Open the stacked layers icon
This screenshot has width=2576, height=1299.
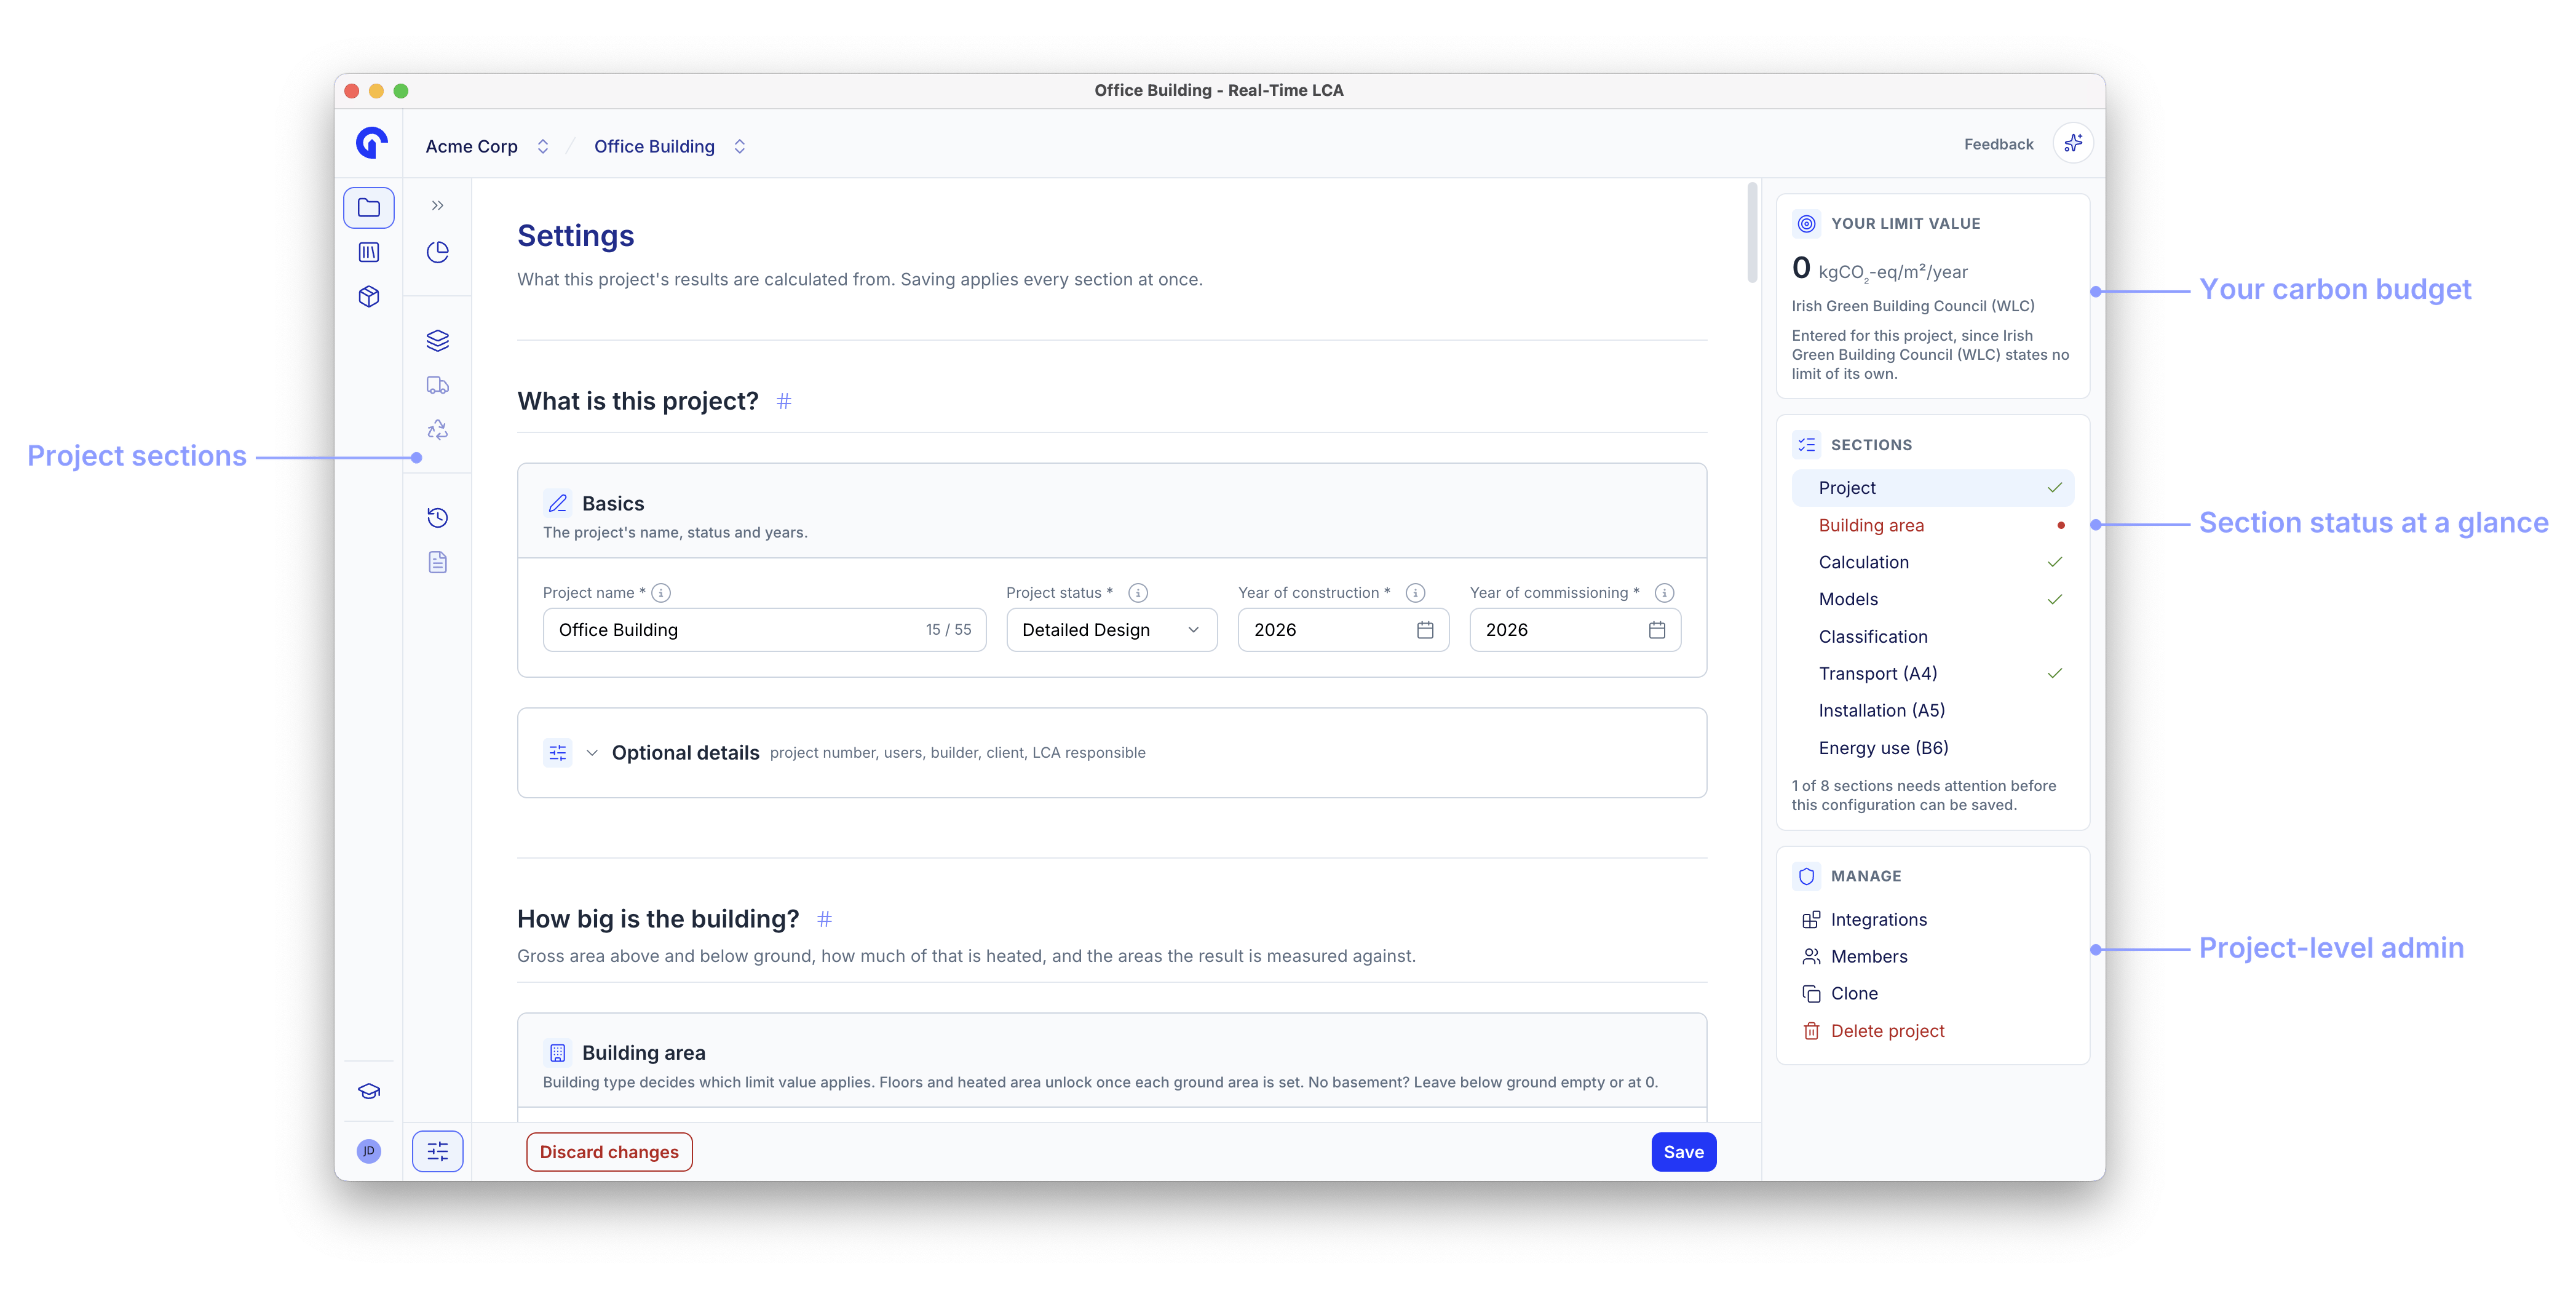pyautogui.click(x=437, y=341)
